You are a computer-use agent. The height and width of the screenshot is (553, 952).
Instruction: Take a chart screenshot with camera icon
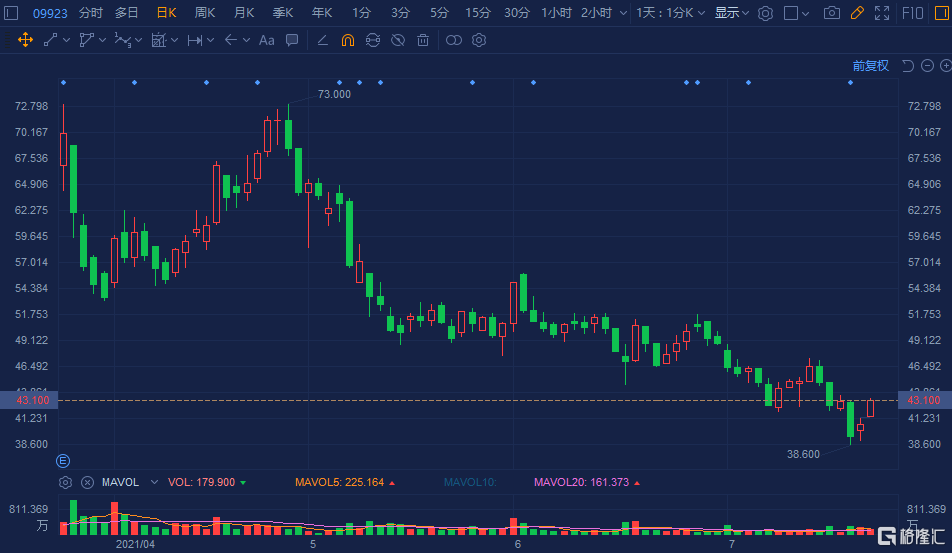pos(832,13)
